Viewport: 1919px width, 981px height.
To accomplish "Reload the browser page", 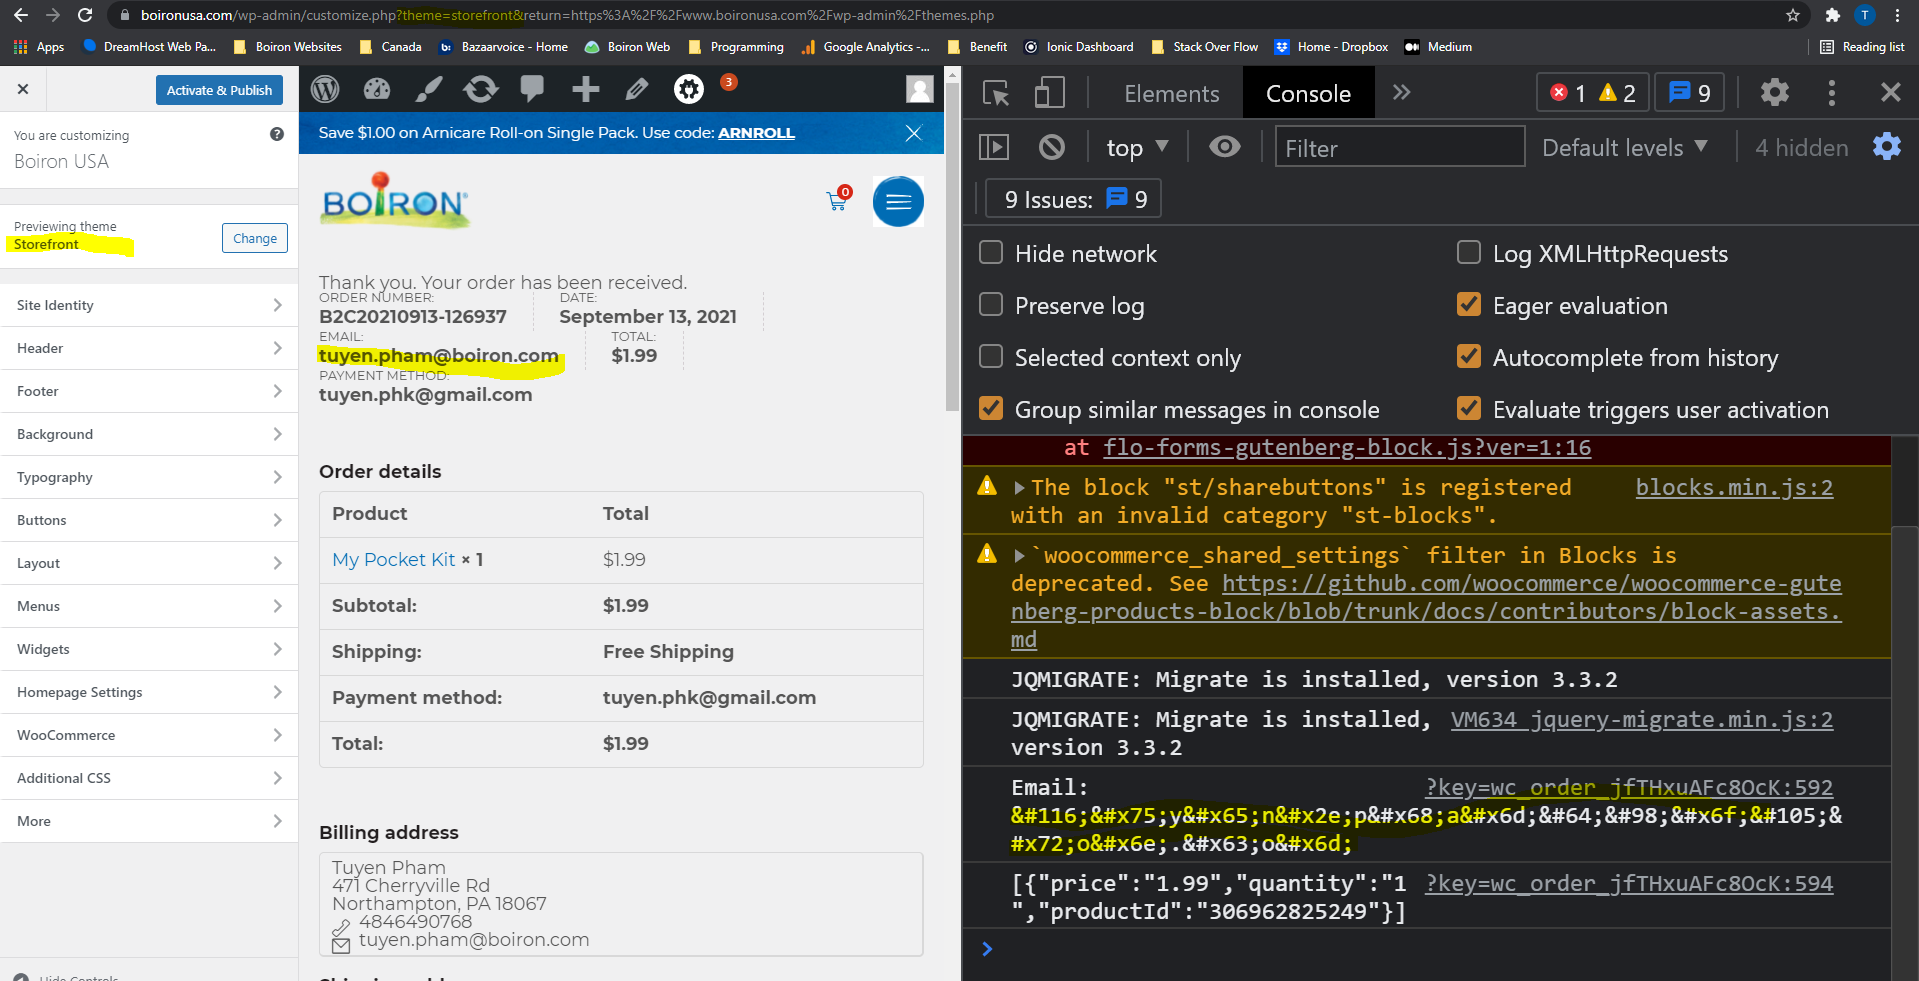I will pyautogui.click(x=85, y=15).
